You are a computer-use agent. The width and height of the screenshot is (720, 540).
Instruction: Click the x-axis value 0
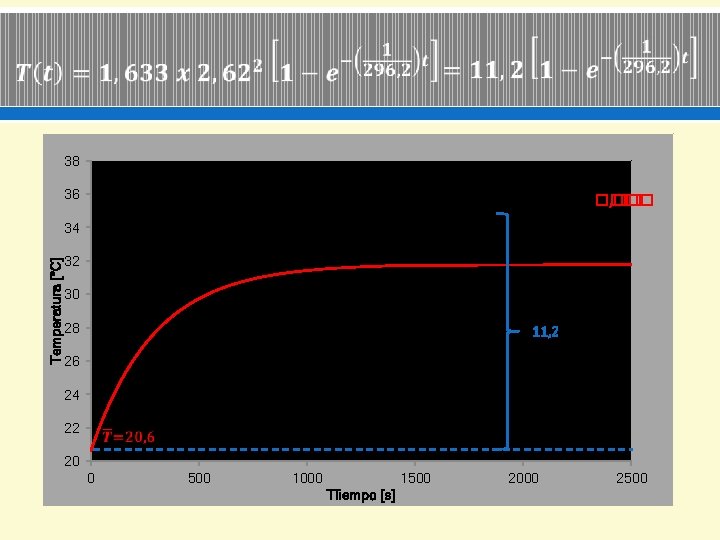pyautogui.click(x=91, y=478)
